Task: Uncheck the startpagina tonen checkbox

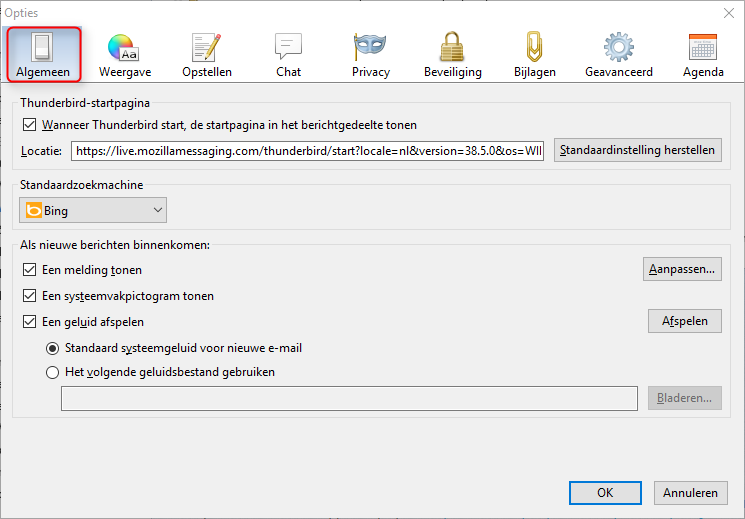Action: tap(29, 125)
